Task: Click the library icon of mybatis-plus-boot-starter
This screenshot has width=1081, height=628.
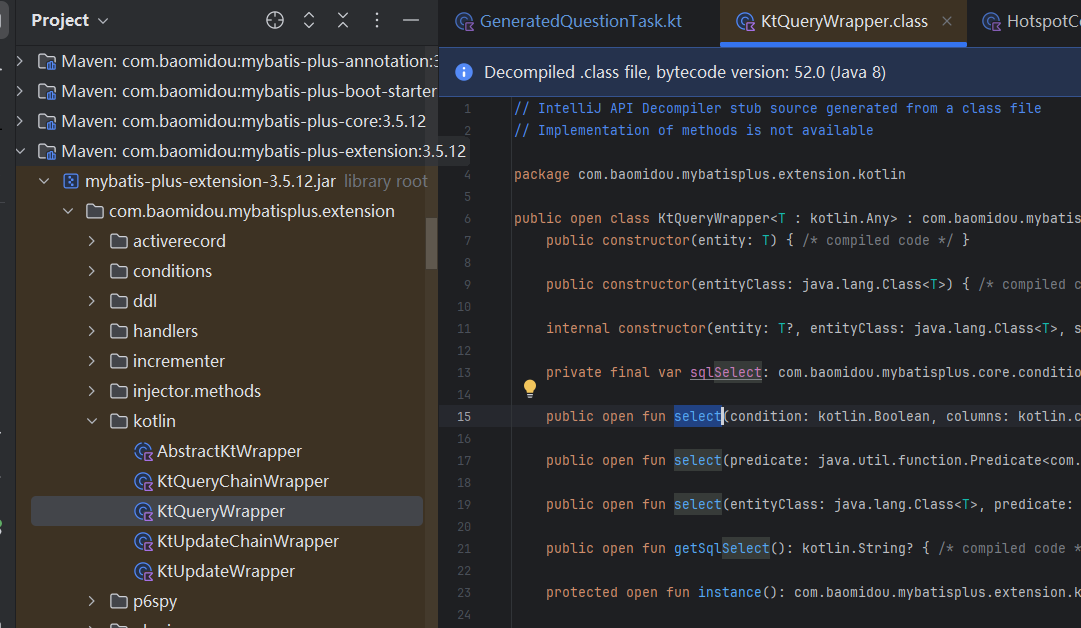Action: (x=47, y=92)
